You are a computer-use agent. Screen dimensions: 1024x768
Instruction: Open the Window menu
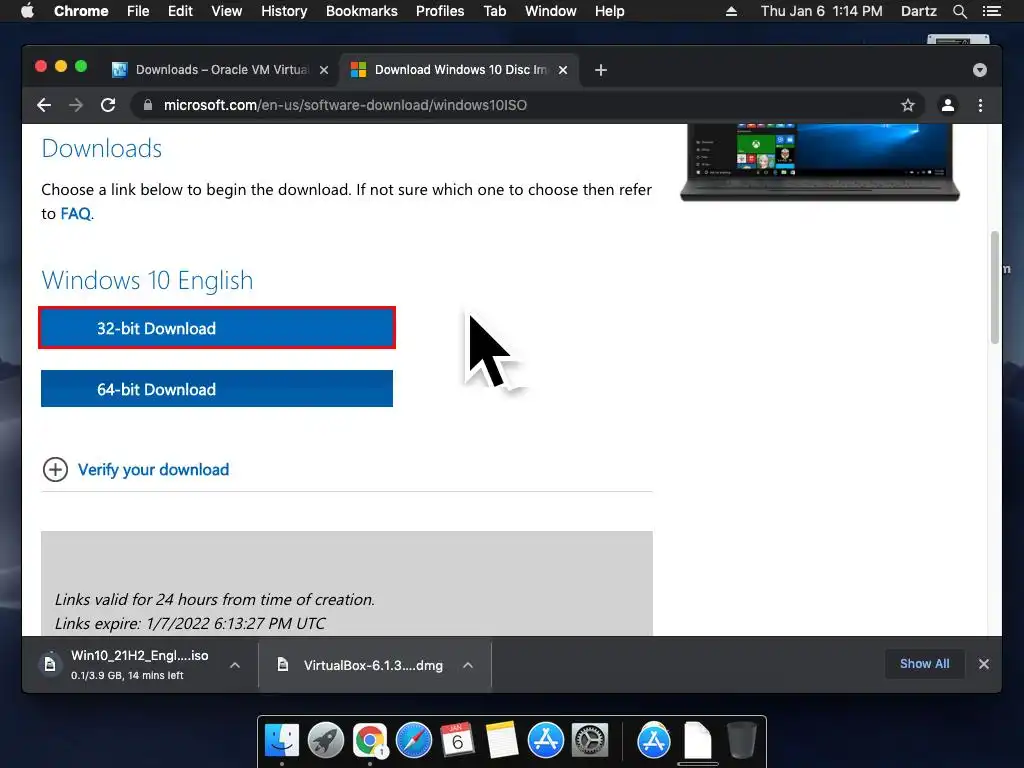(x=551, y=11)
